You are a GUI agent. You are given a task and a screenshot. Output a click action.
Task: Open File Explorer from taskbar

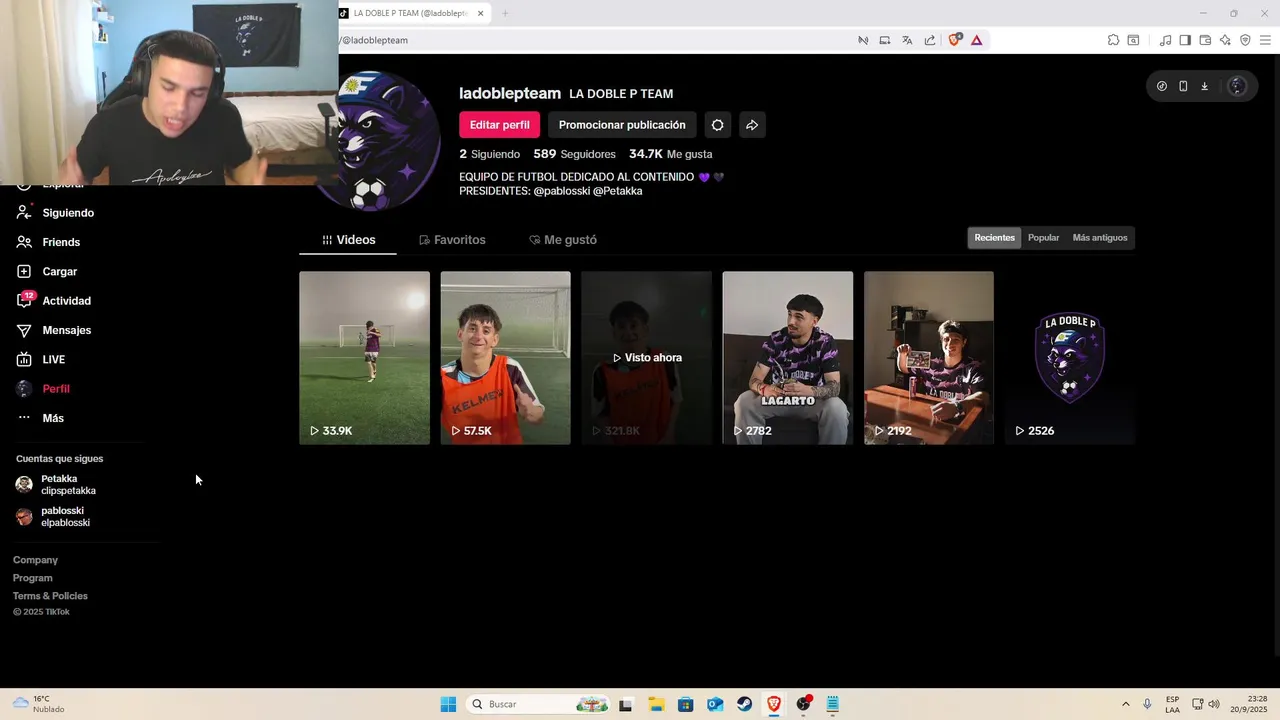click(656, 704)
